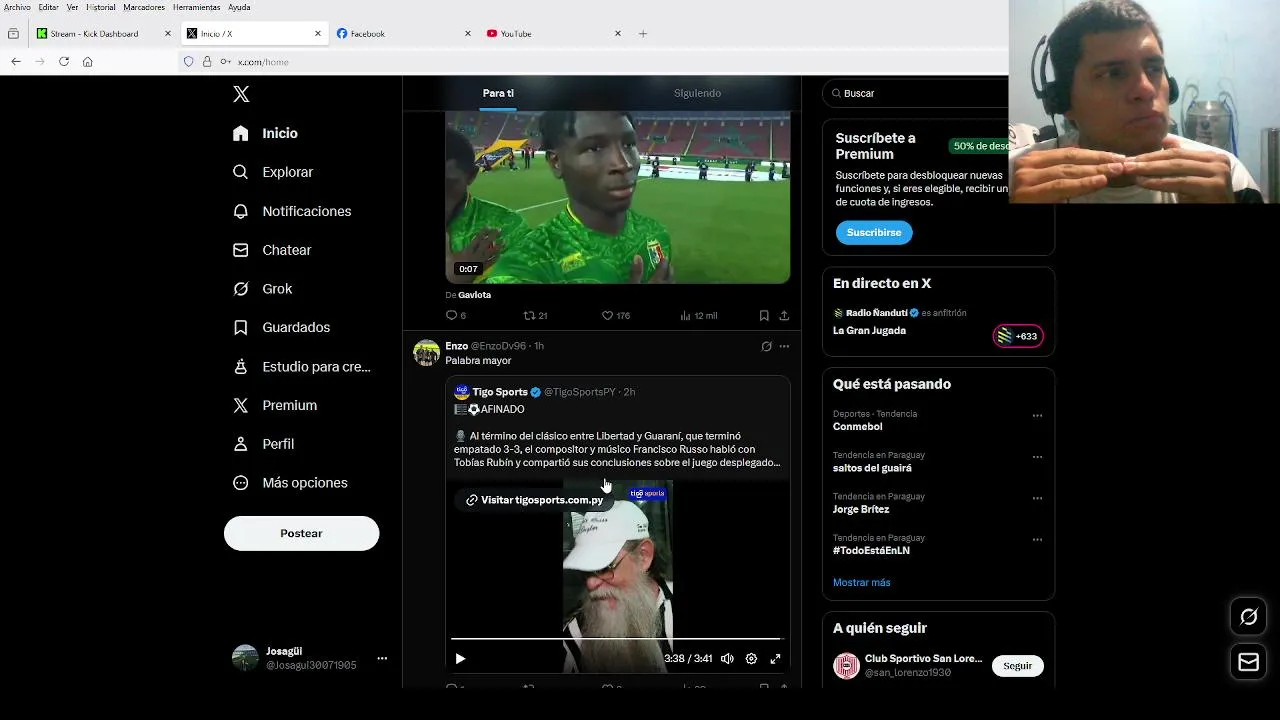Open Enzo's profile avatar
This screenshot has height=720, width=1280.
427,352
